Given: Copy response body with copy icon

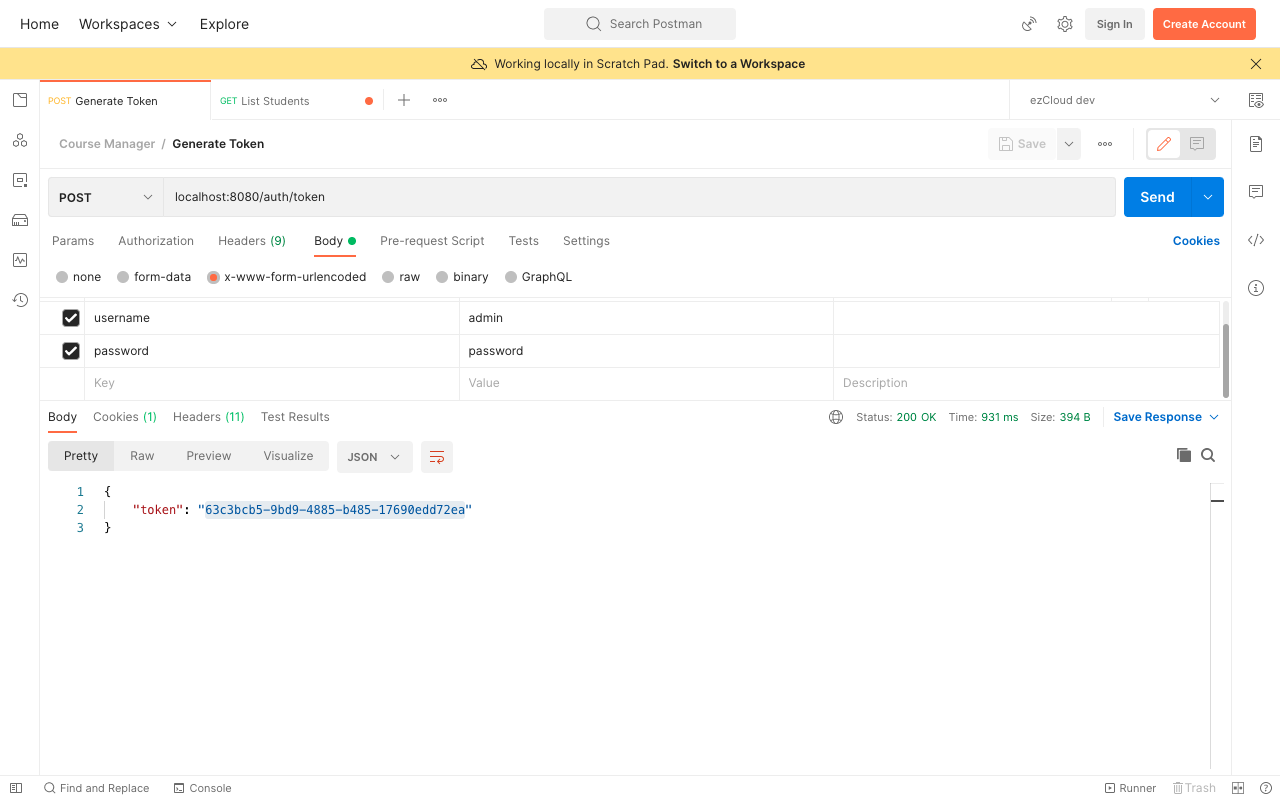Looking at the screenshot, I should tap(1184, 455).
